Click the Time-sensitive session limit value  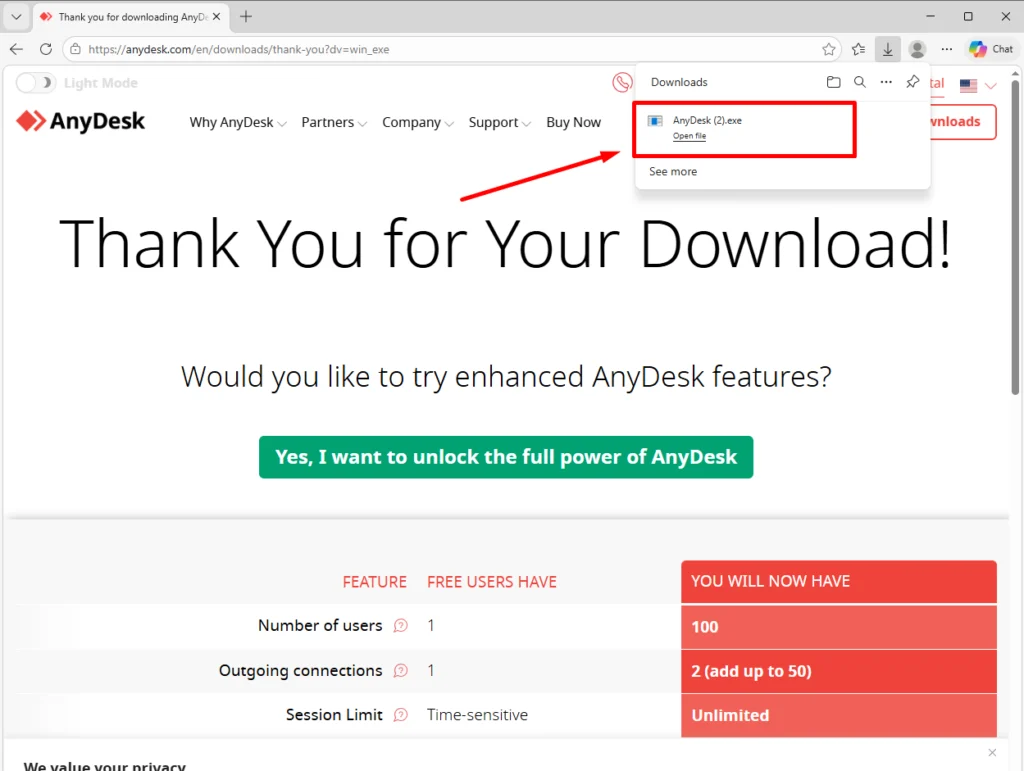click(477, 715)
